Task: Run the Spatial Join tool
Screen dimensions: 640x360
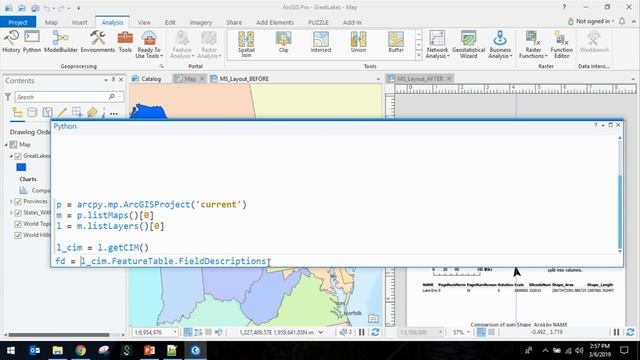Action: (246, 44)
